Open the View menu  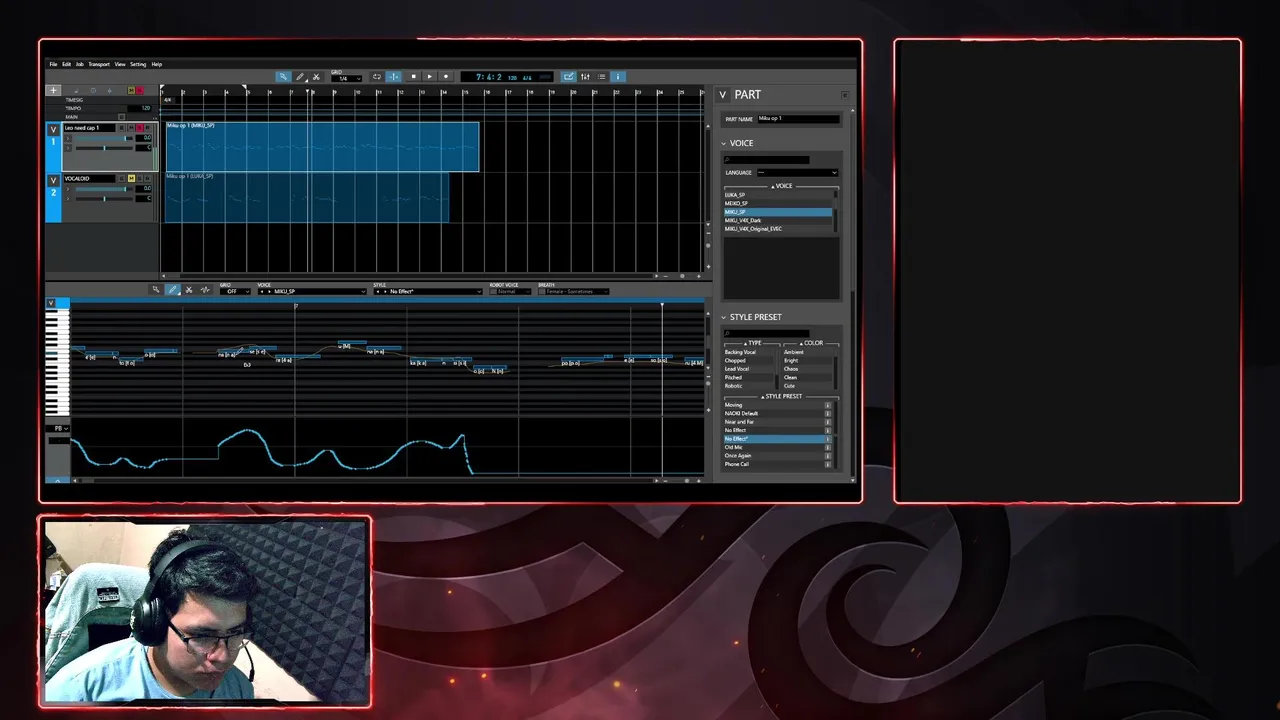[120, 64]
